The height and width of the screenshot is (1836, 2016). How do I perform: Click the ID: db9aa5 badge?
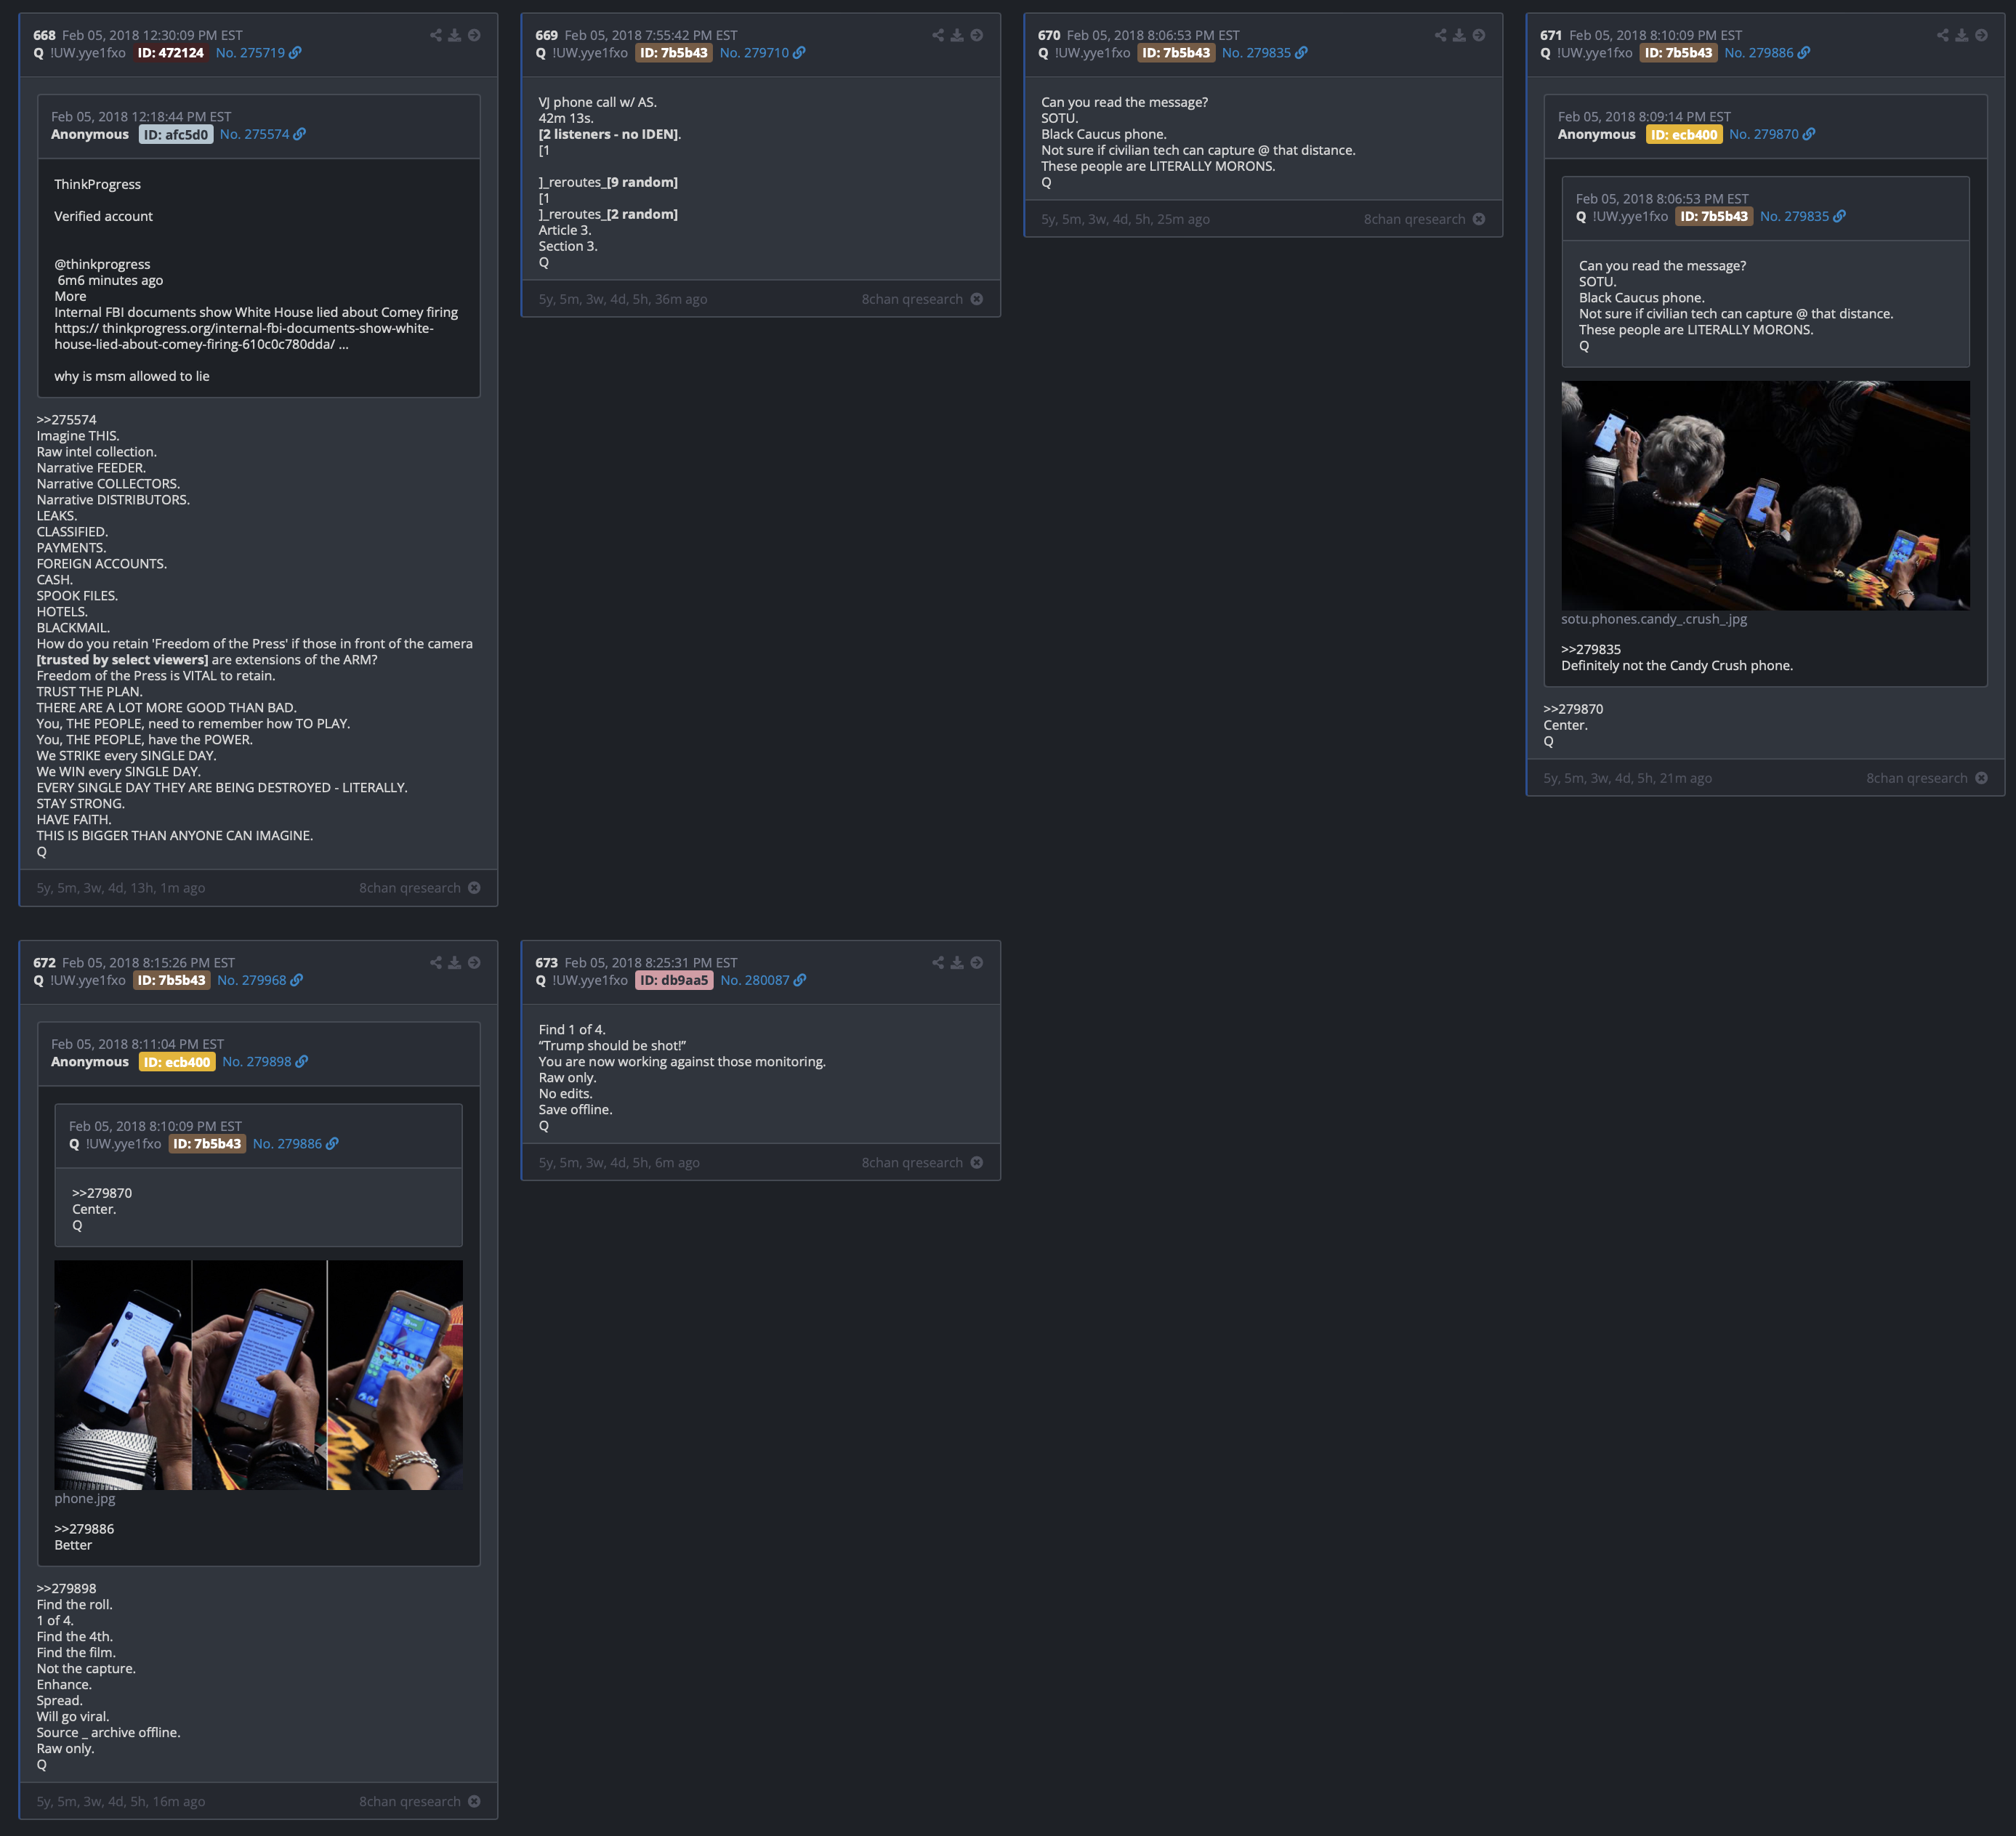(x=674, y=980)
